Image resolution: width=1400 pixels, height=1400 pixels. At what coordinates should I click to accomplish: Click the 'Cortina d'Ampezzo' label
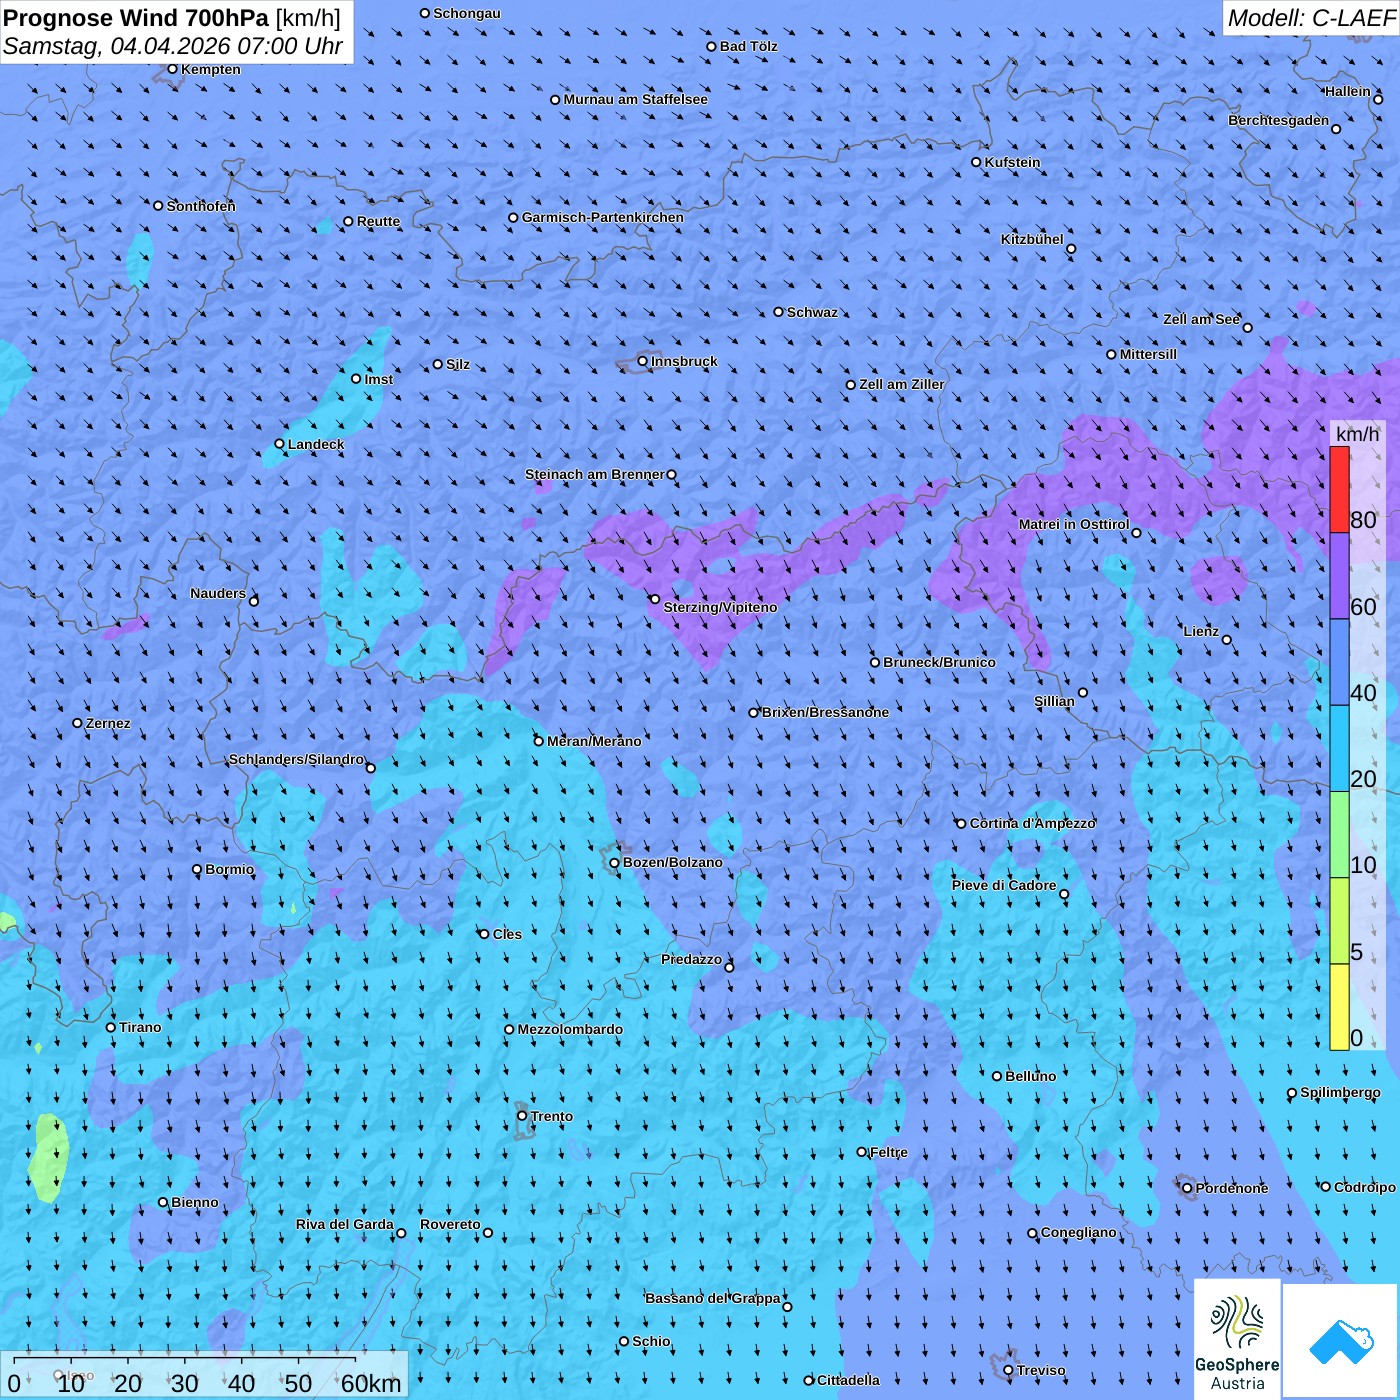pos(1033,823)
